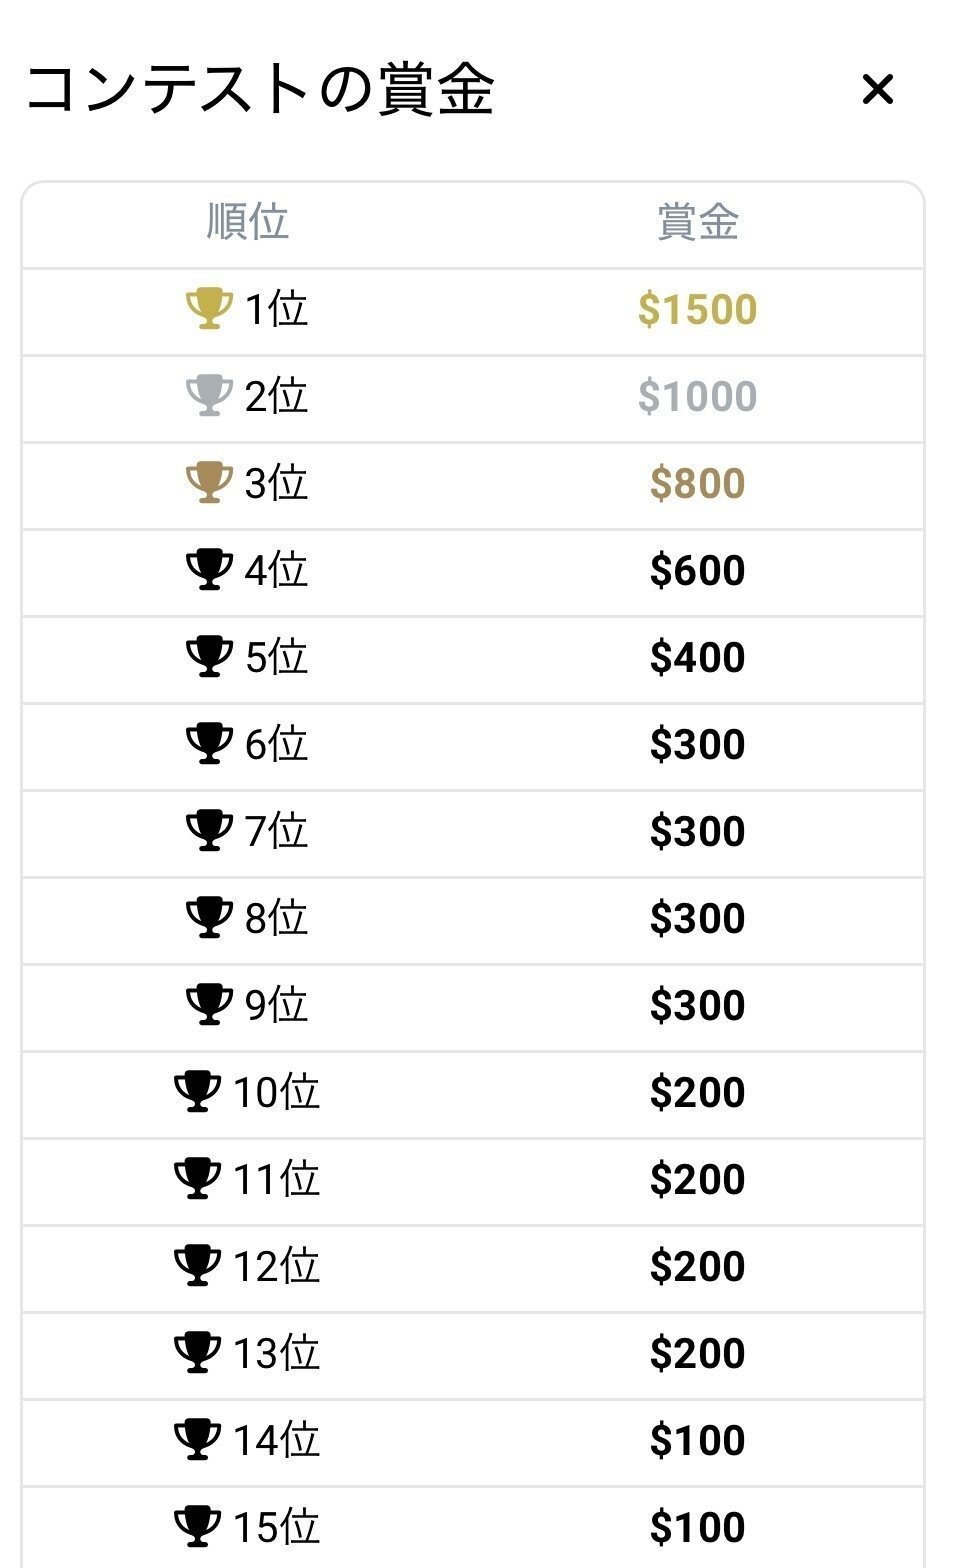Click the silver trophy icon for 2位
Image resolution: width=963 pixels, height=1568 pixels.
pyautogui.click(x=209, y=396)
